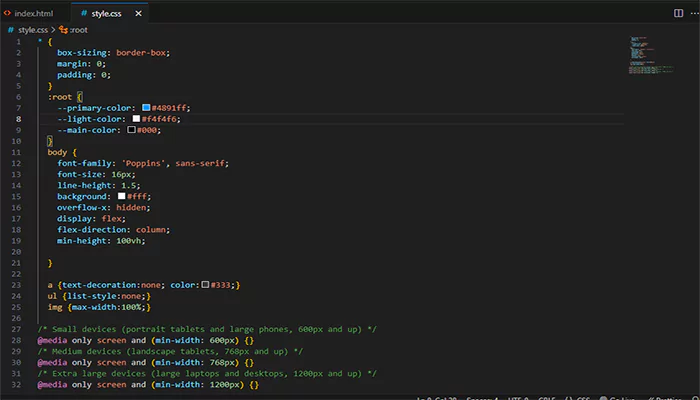Click the '--light-color' variable name
Viewport: 700px width, 400px height.
[x=88, y=119]
